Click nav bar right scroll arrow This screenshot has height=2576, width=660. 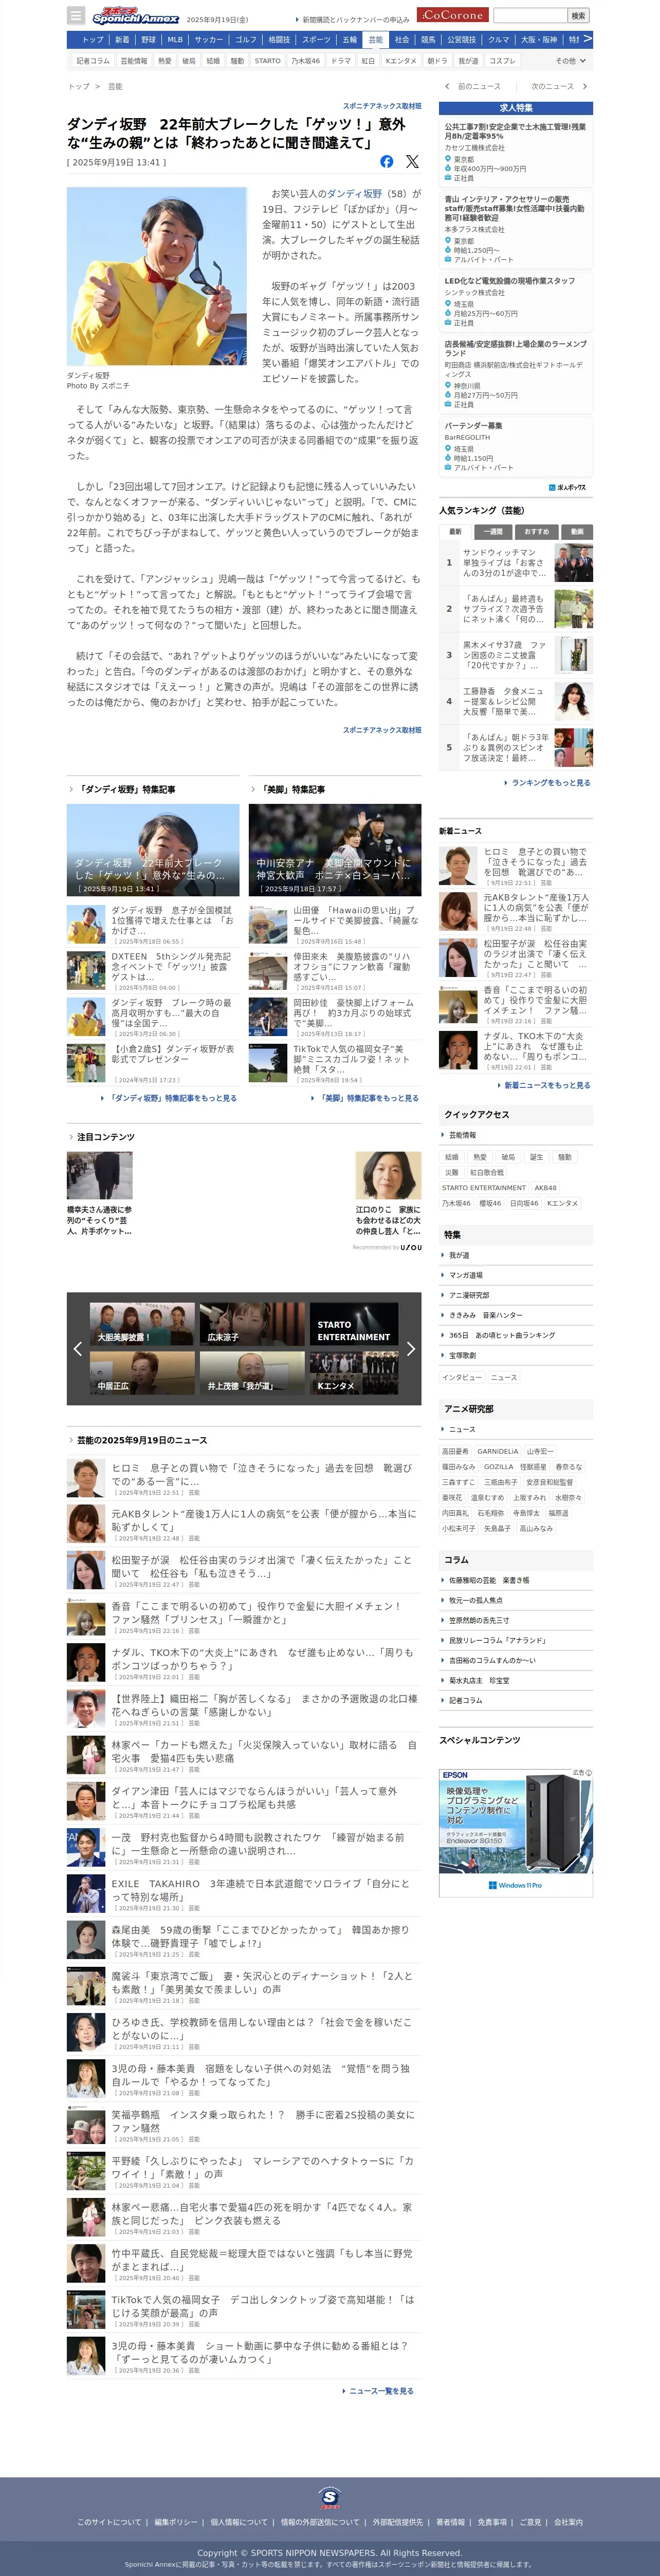coord(587,39)
